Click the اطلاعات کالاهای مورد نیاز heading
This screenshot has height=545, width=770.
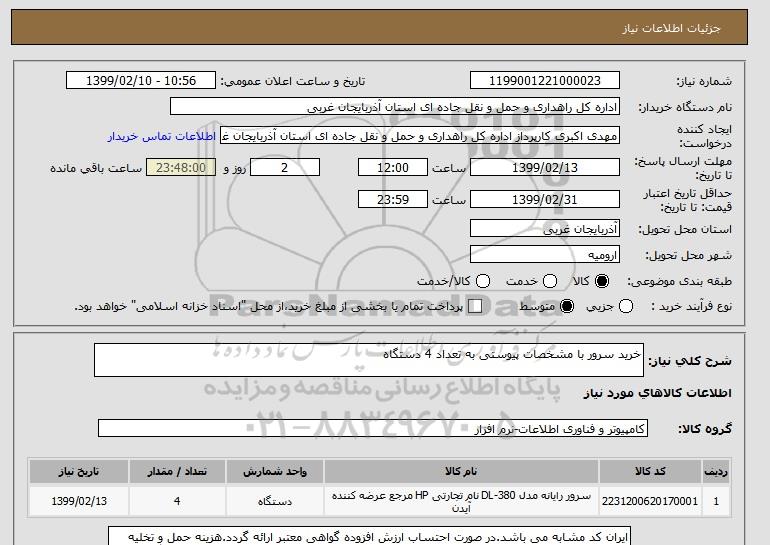pyautogui.click(x=658, y=393)
